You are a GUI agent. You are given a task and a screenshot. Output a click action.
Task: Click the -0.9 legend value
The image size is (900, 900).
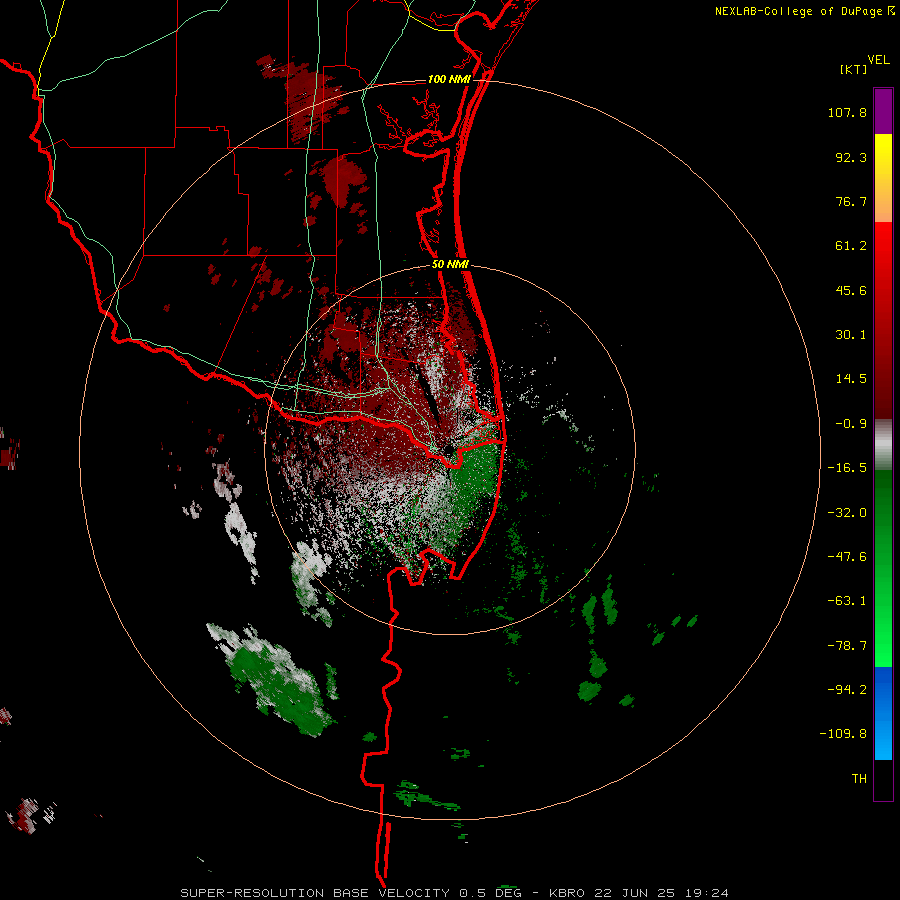[x=851, y=424]
